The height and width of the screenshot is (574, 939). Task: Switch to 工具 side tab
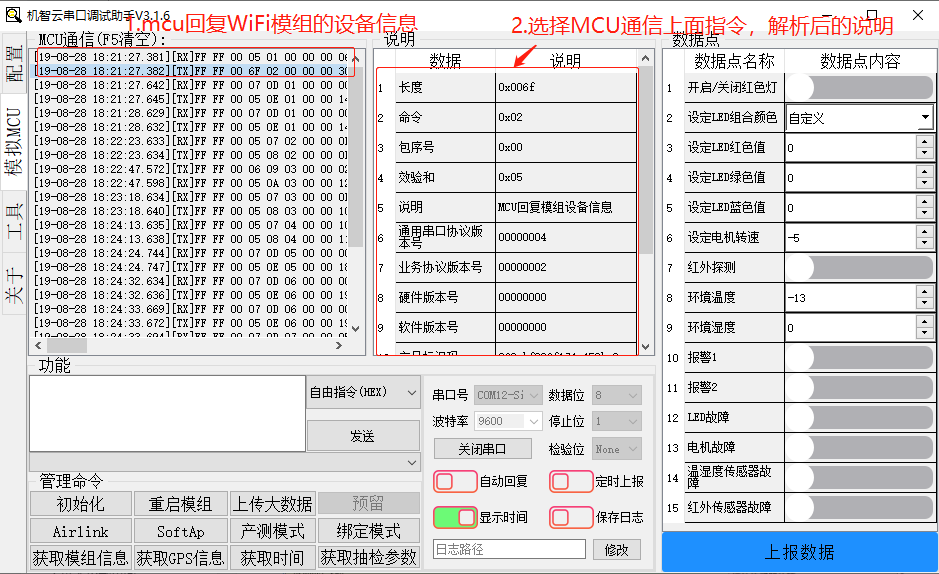pyautogui.click(x=14, y=220)
